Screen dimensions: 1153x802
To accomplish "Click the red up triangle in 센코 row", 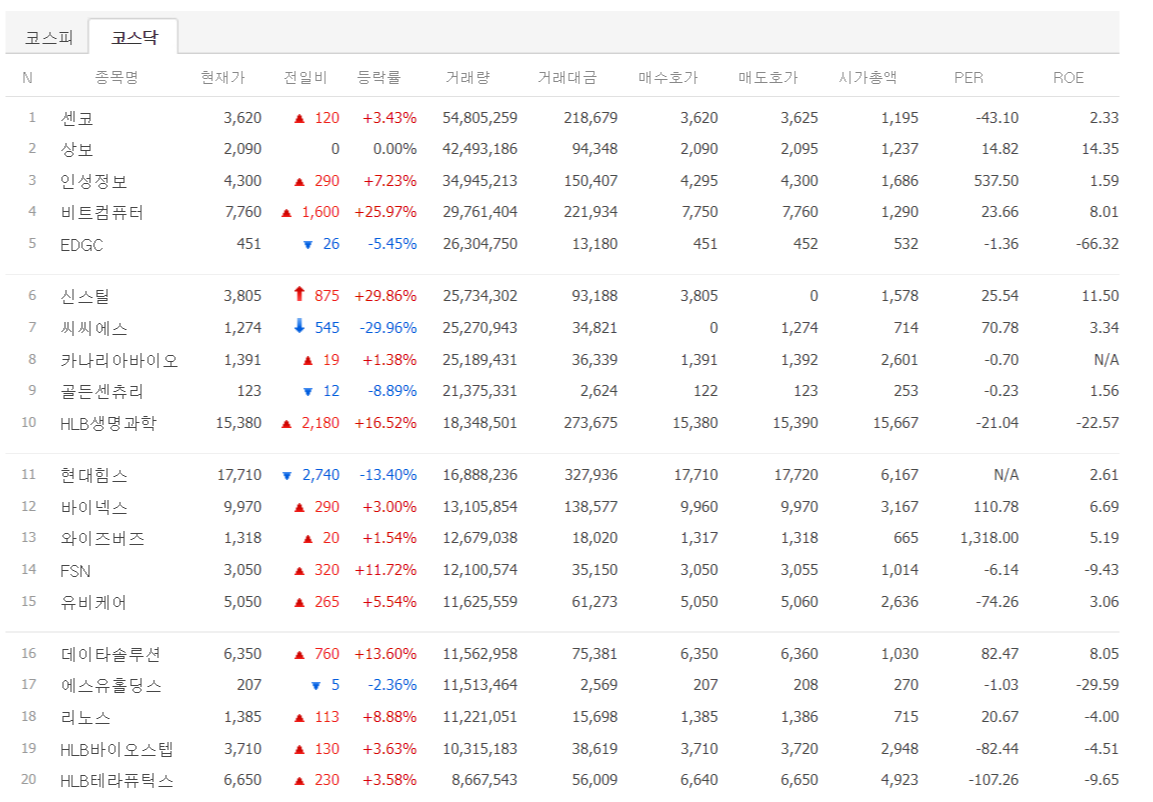I will 299,118.
